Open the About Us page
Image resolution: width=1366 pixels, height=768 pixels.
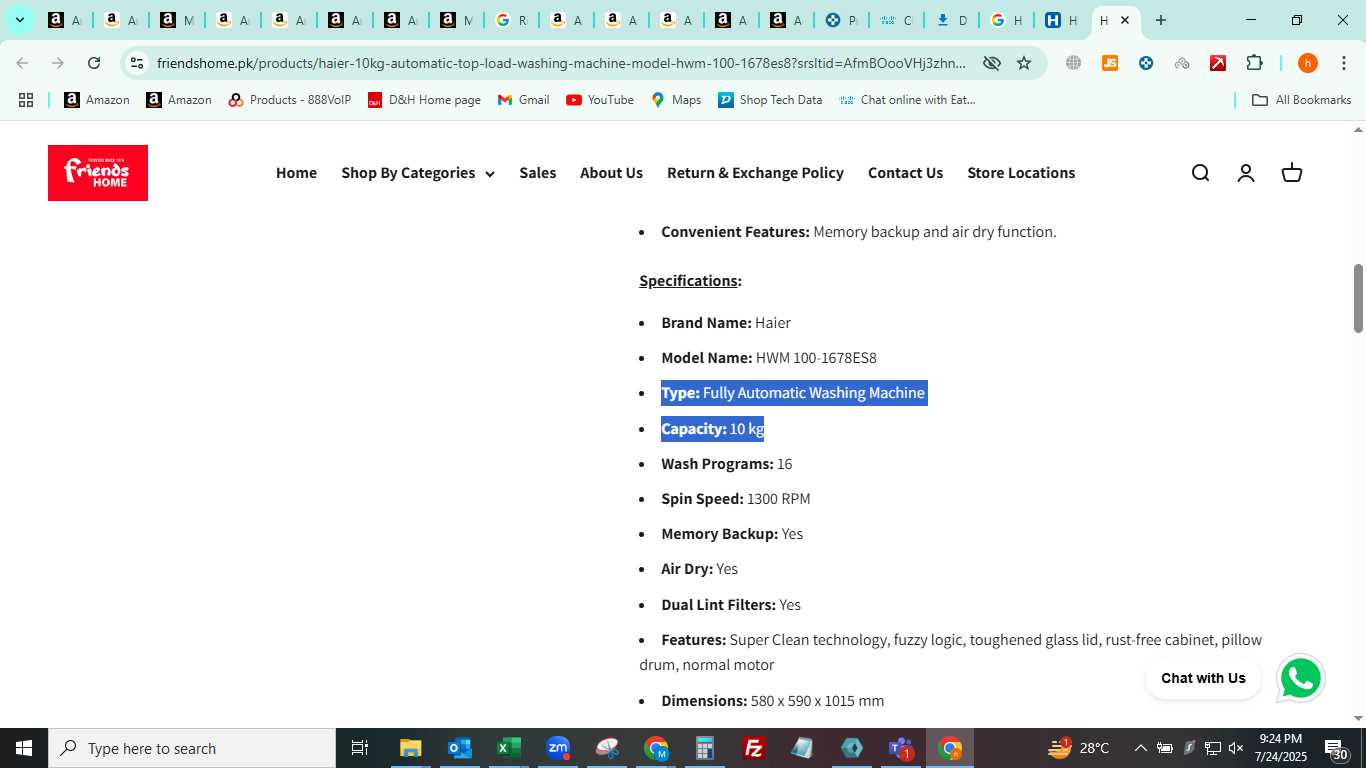click(x=611, y=173)
